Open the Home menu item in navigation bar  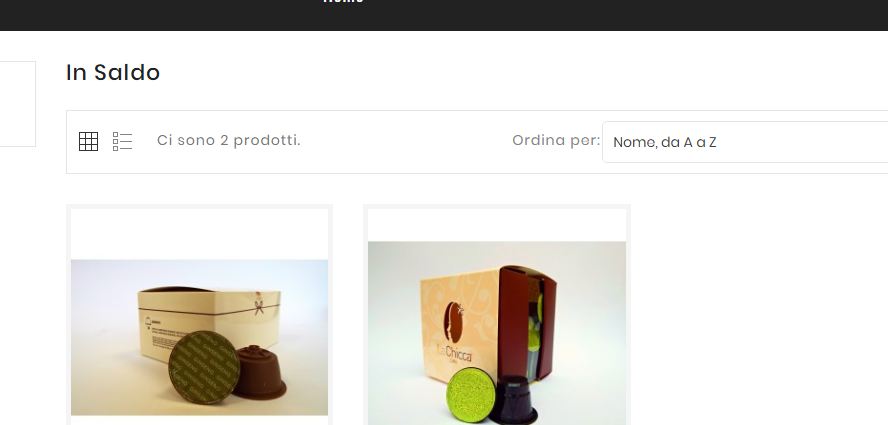pyautogui.click(x=343, y=2)
